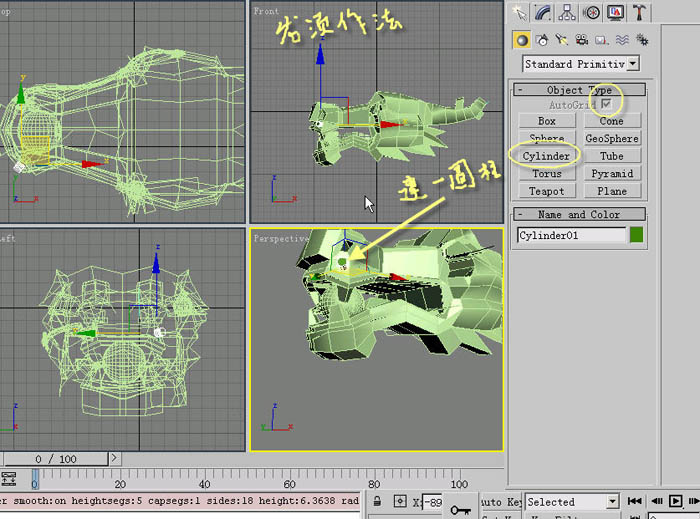Select the Helpers category icon
Screen dimensions: 700x519
point(601,40)
